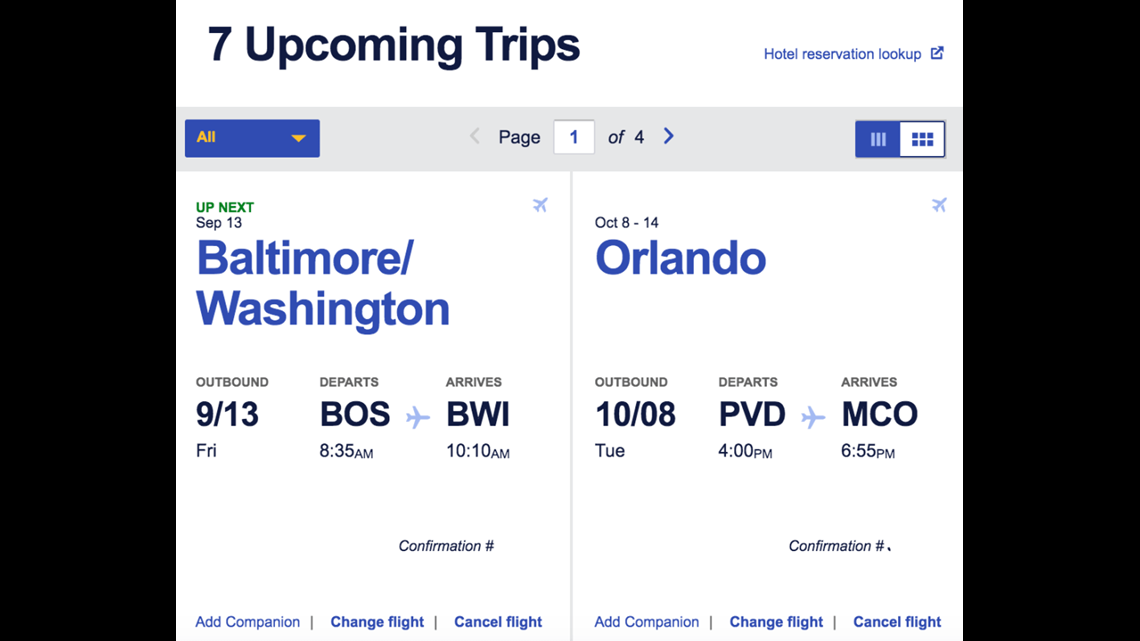This screenshot has height=641, width=1140.
Task: Change flight for Orlando trip
Action: (x=776, y=622)
